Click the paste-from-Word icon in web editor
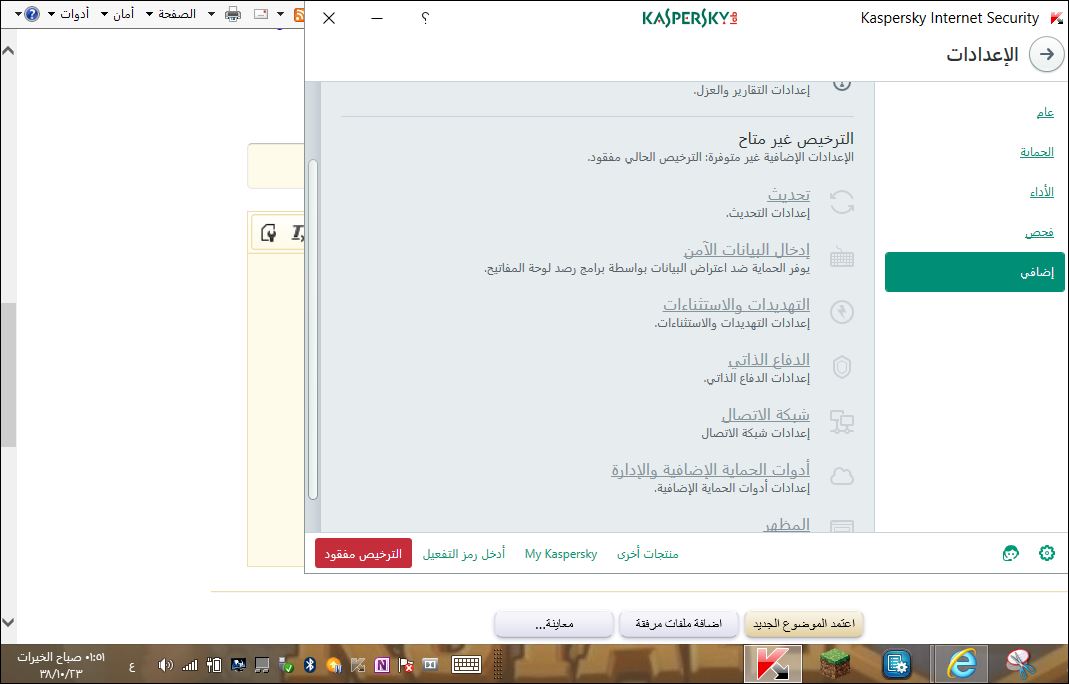 click(269, 233)
